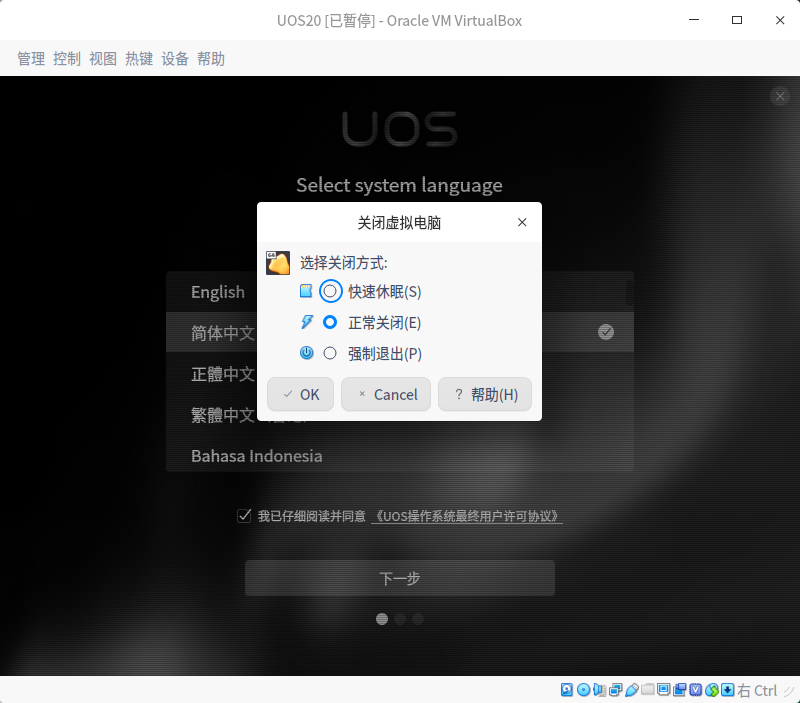Open the 设备 menu
Viewport: 800px width, 703px height.
tap(175, 59)
